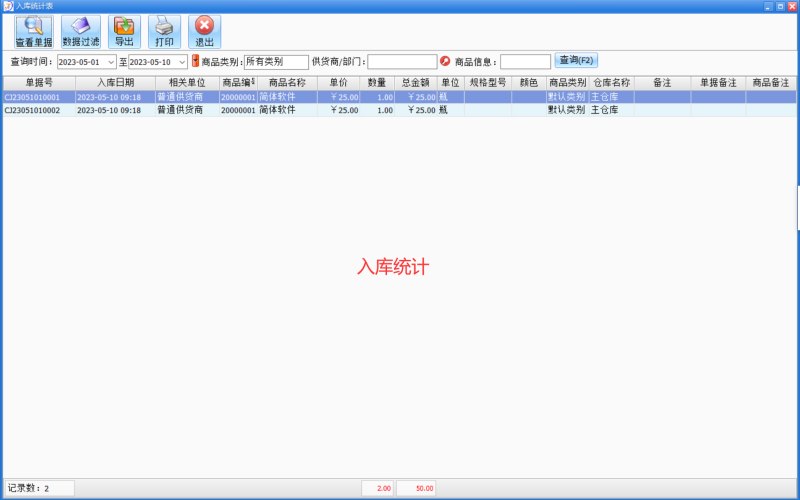Image resolution: width=800 pixels, height=500 pixels.
Task: Click the 单位 column header
Action: click(451, 83)
